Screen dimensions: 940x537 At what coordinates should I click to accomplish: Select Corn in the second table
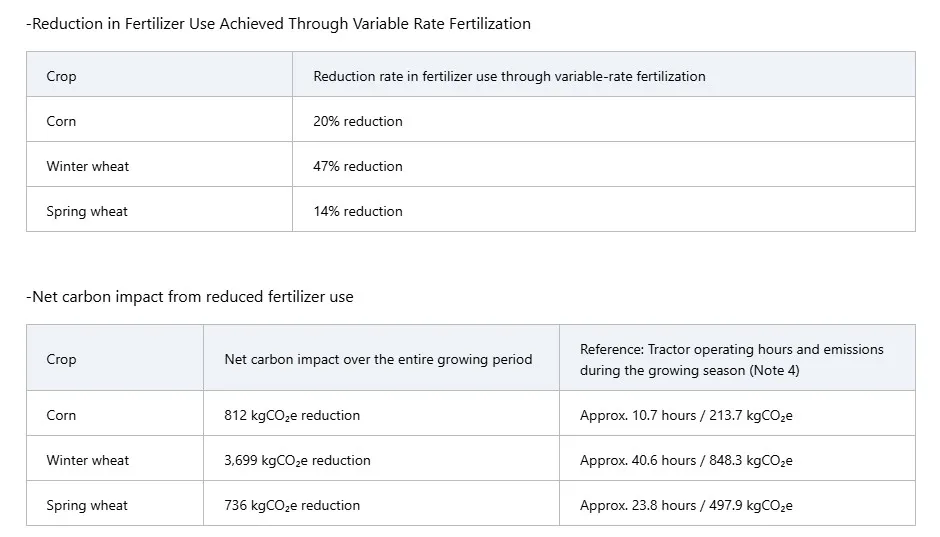coord(61,415)
